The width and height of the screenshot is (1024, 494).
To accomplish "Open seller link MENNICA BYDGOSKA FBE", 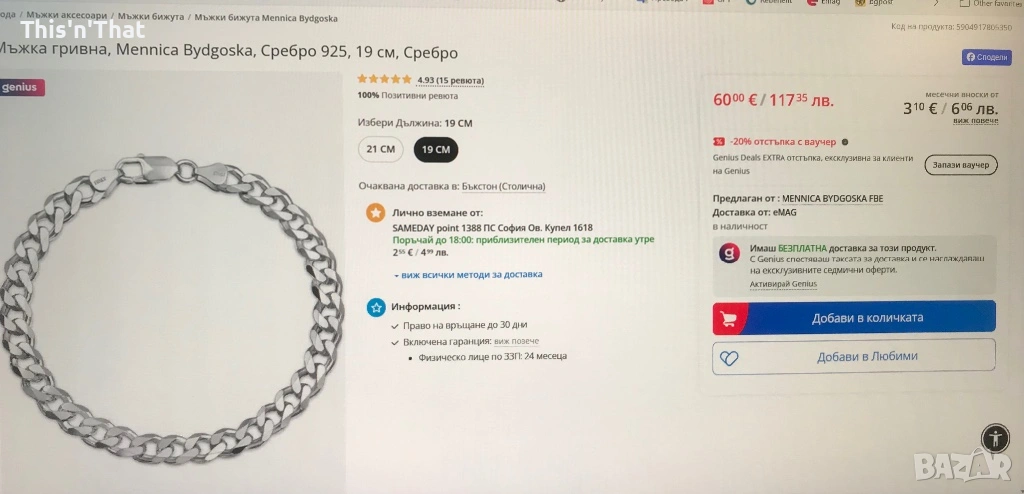I will (x=833, y=199).
